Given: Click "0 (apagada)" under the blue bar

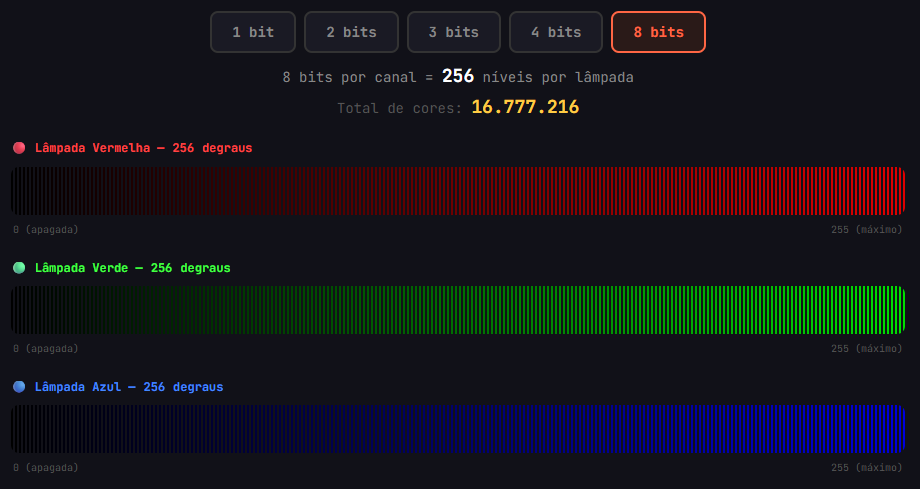Looking at the screenshot, I should (x=46, y=468).
